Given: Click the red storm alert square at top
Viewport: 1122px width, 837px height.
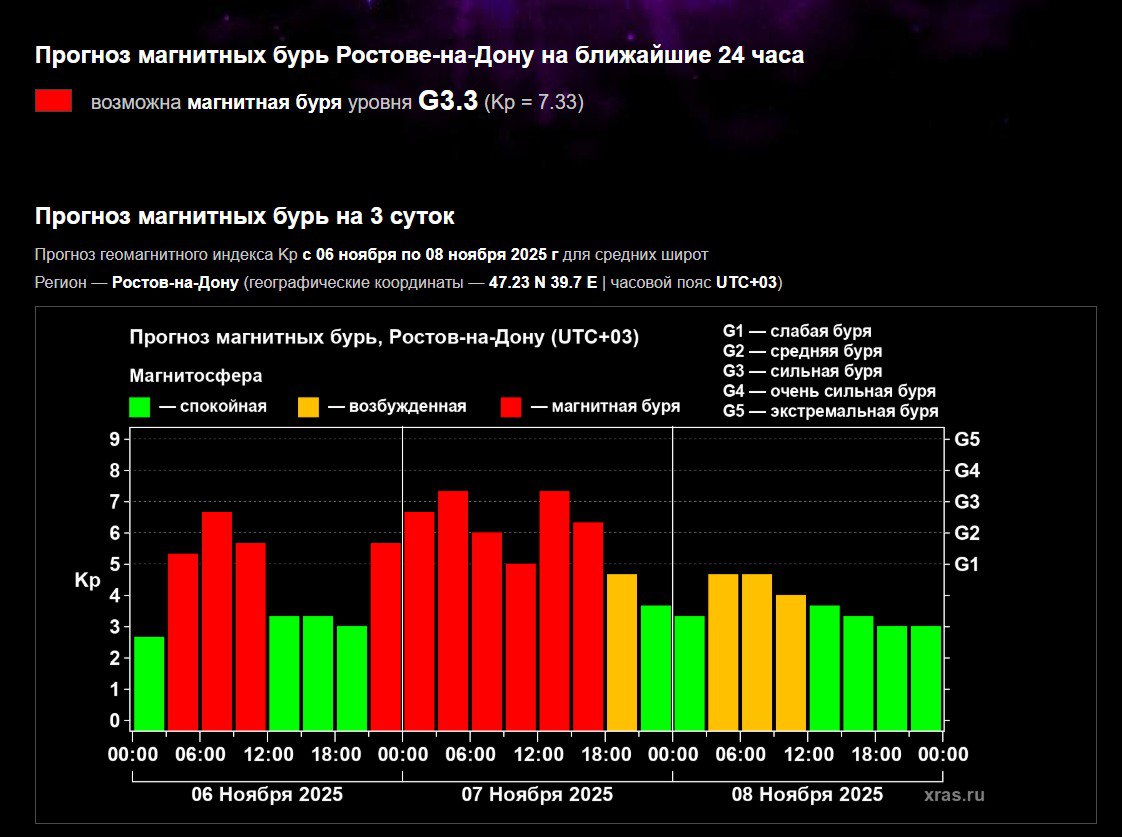Looking at the screenshot, I should 53,101.
